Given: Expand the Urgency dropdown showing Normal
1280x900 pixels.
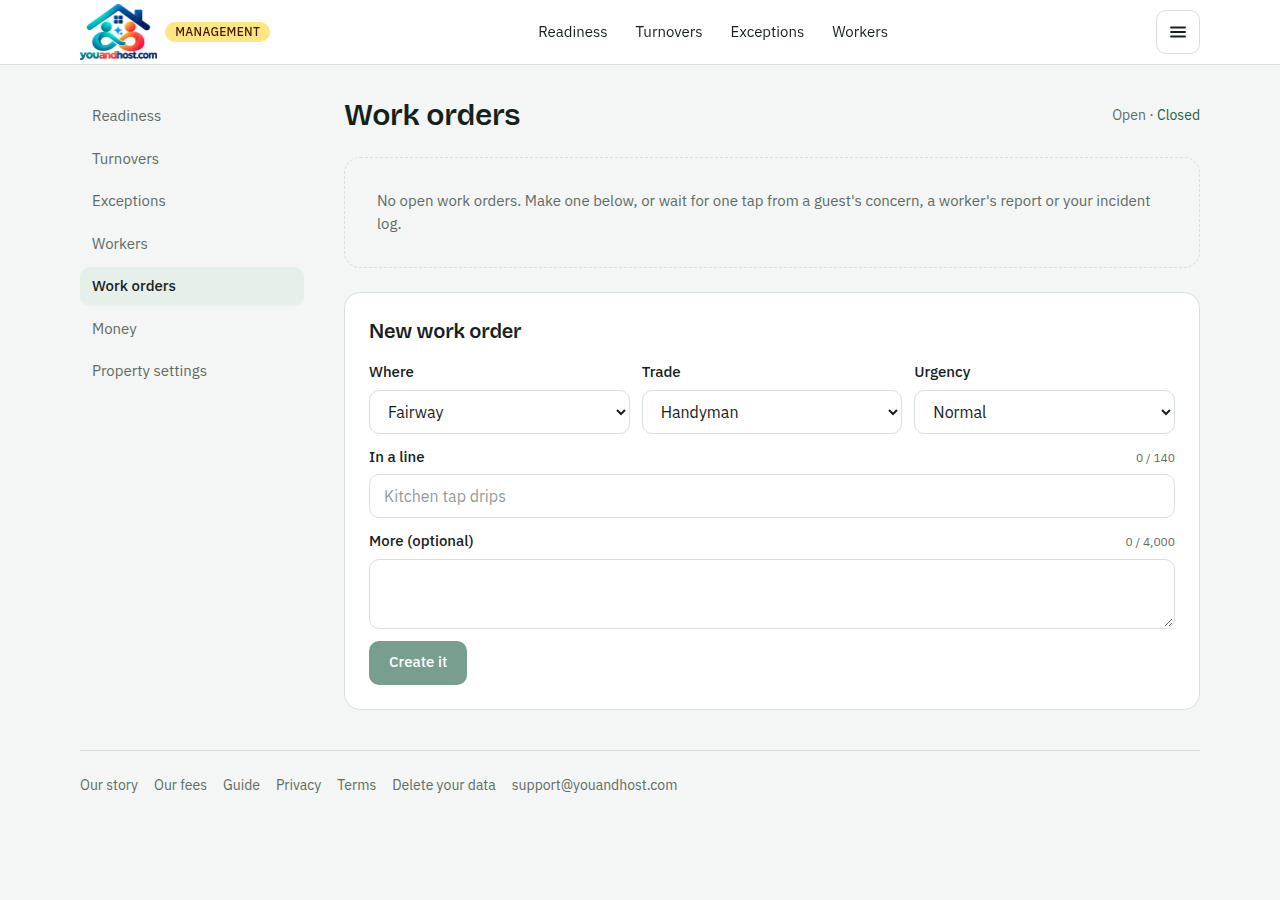Looking at the screenshot, I should [x=1044, y=412].
